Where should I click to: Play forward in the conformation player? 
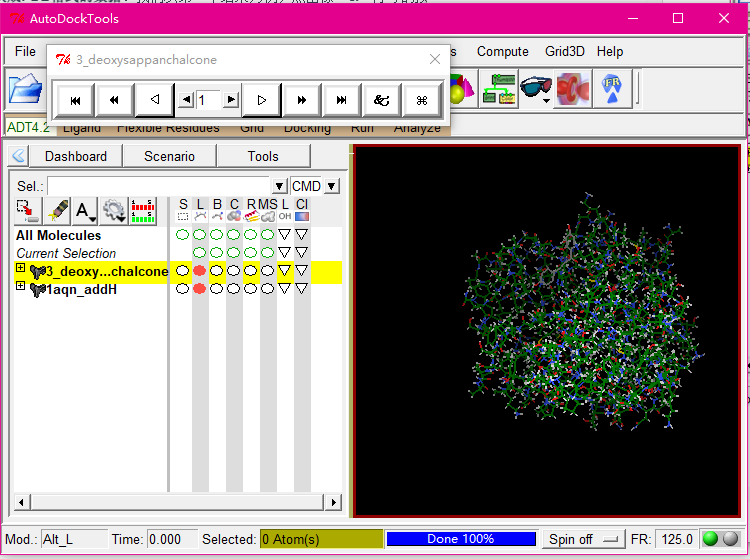(x=261, y=99)
